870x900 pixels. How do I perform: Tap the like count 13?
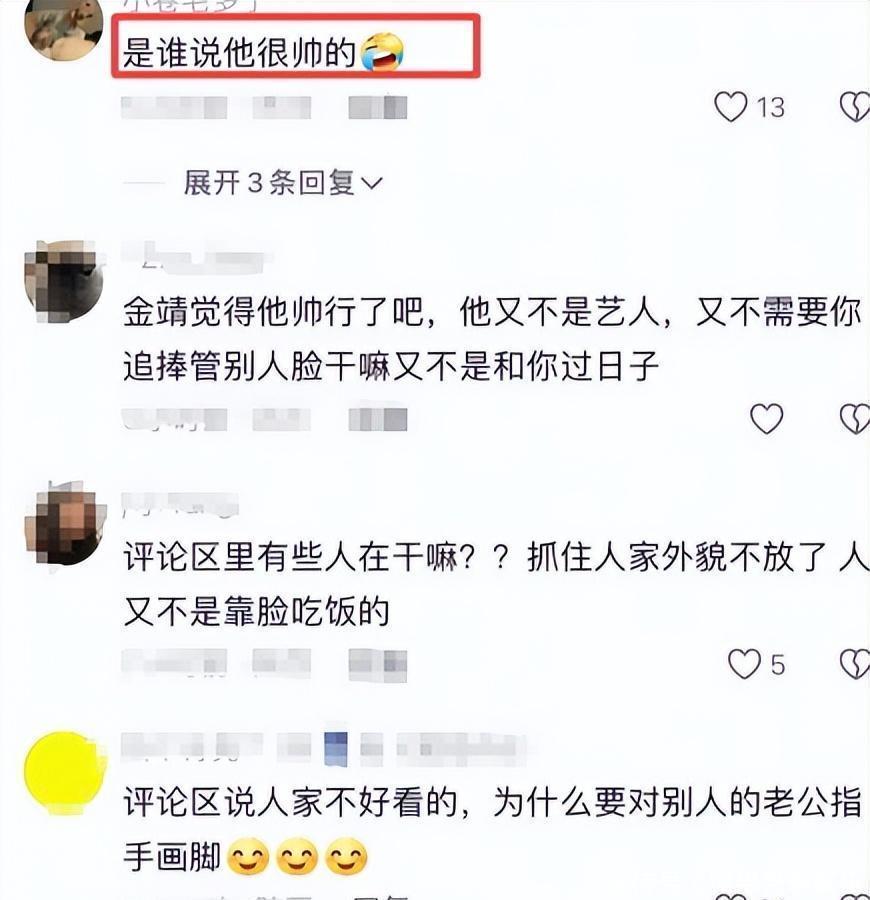(771, 107)
